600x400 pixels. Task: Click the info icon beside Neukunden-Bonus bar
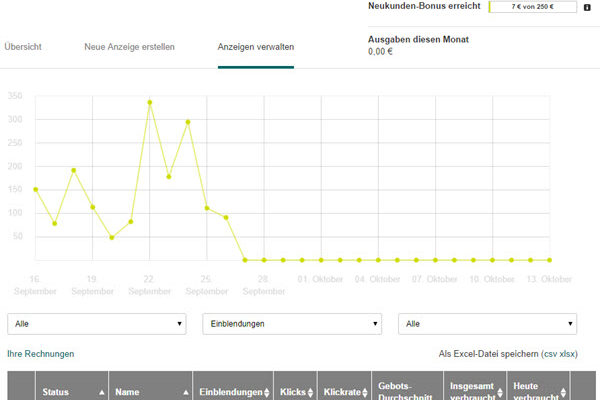pos(586,7)
